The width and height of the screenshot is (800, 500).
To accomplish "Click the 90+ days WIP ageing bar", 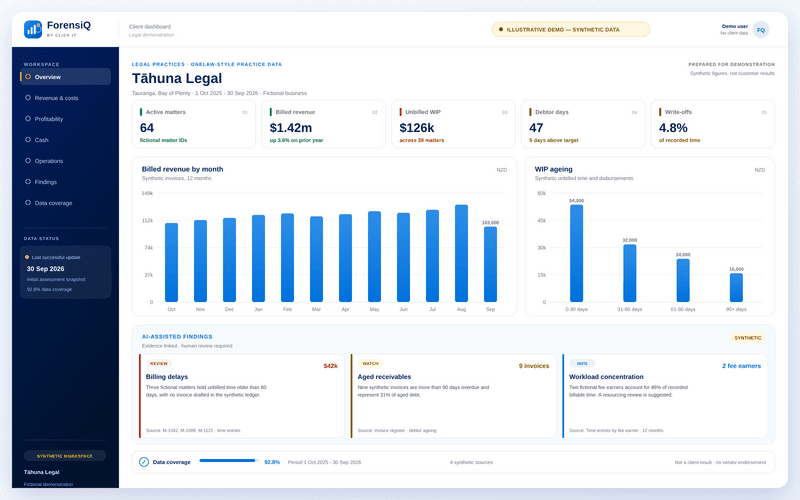I will tap(736, 287).
